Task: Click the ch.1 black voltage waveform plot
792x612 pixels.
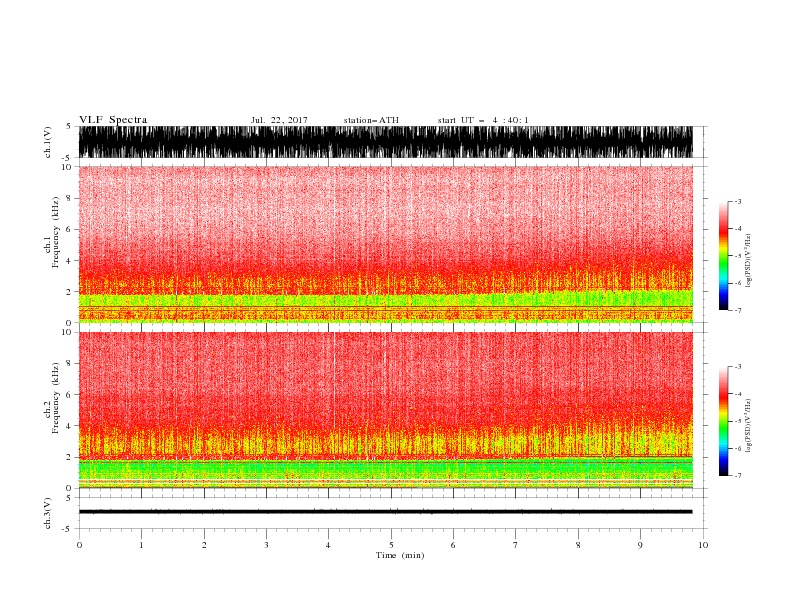Action: [x=385, y=142]
